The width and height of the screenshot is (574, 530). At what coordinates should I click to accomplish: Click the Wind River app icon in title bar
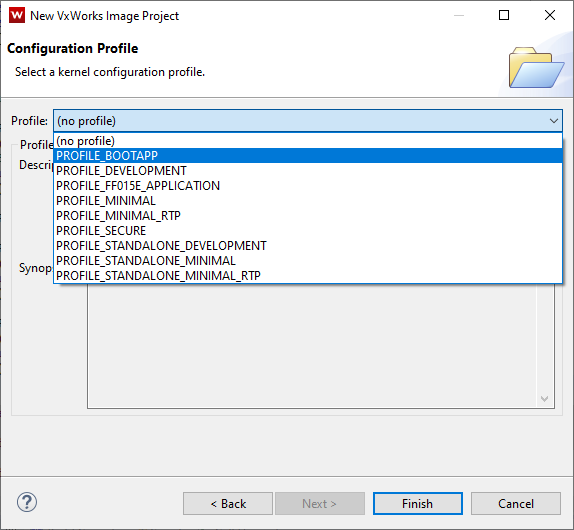tap(17, 15)
